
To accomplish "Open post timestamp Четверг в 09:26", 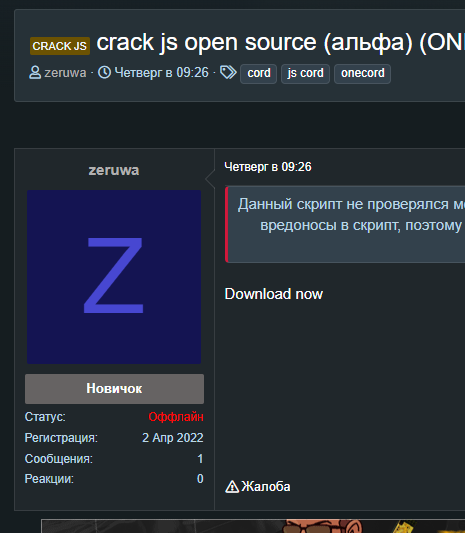I will (x=268, y=167).
